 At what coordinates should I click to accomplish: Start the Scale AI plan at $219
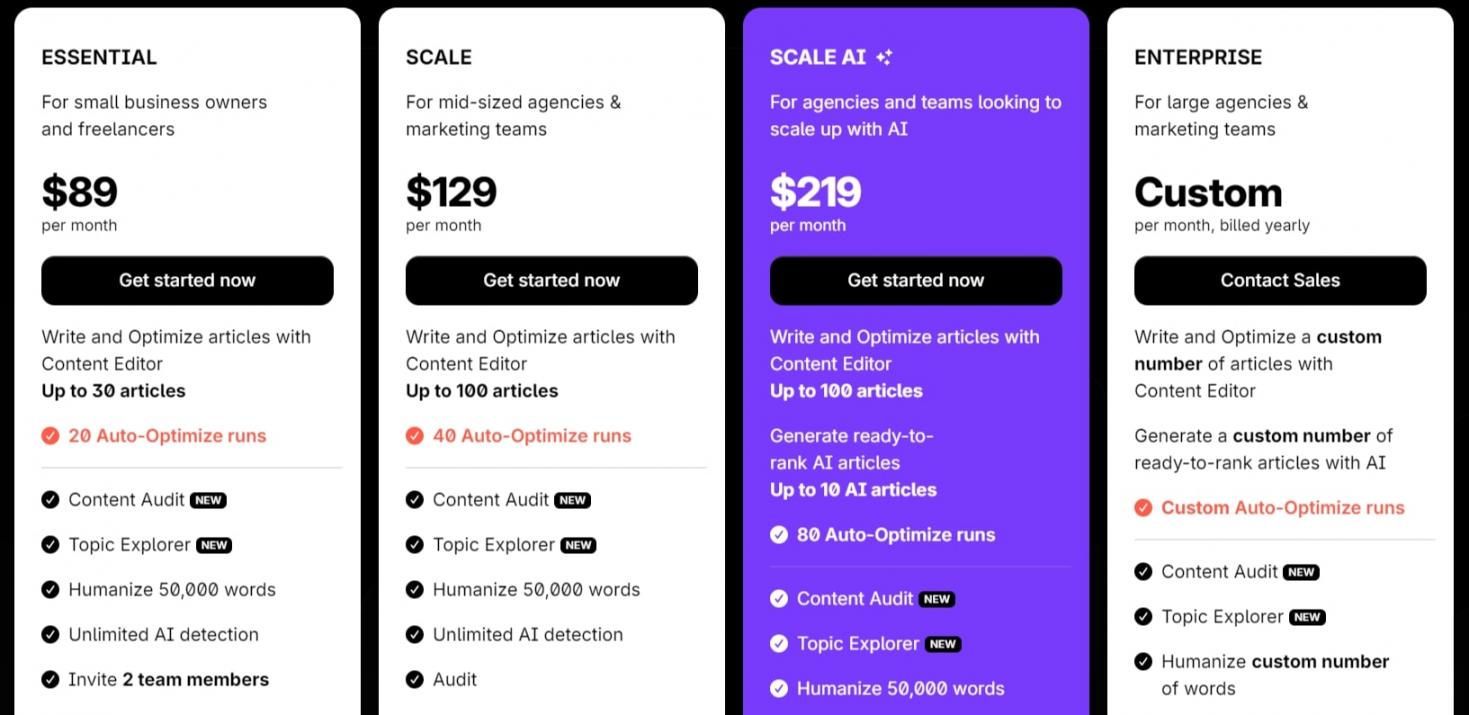(915, 281)
